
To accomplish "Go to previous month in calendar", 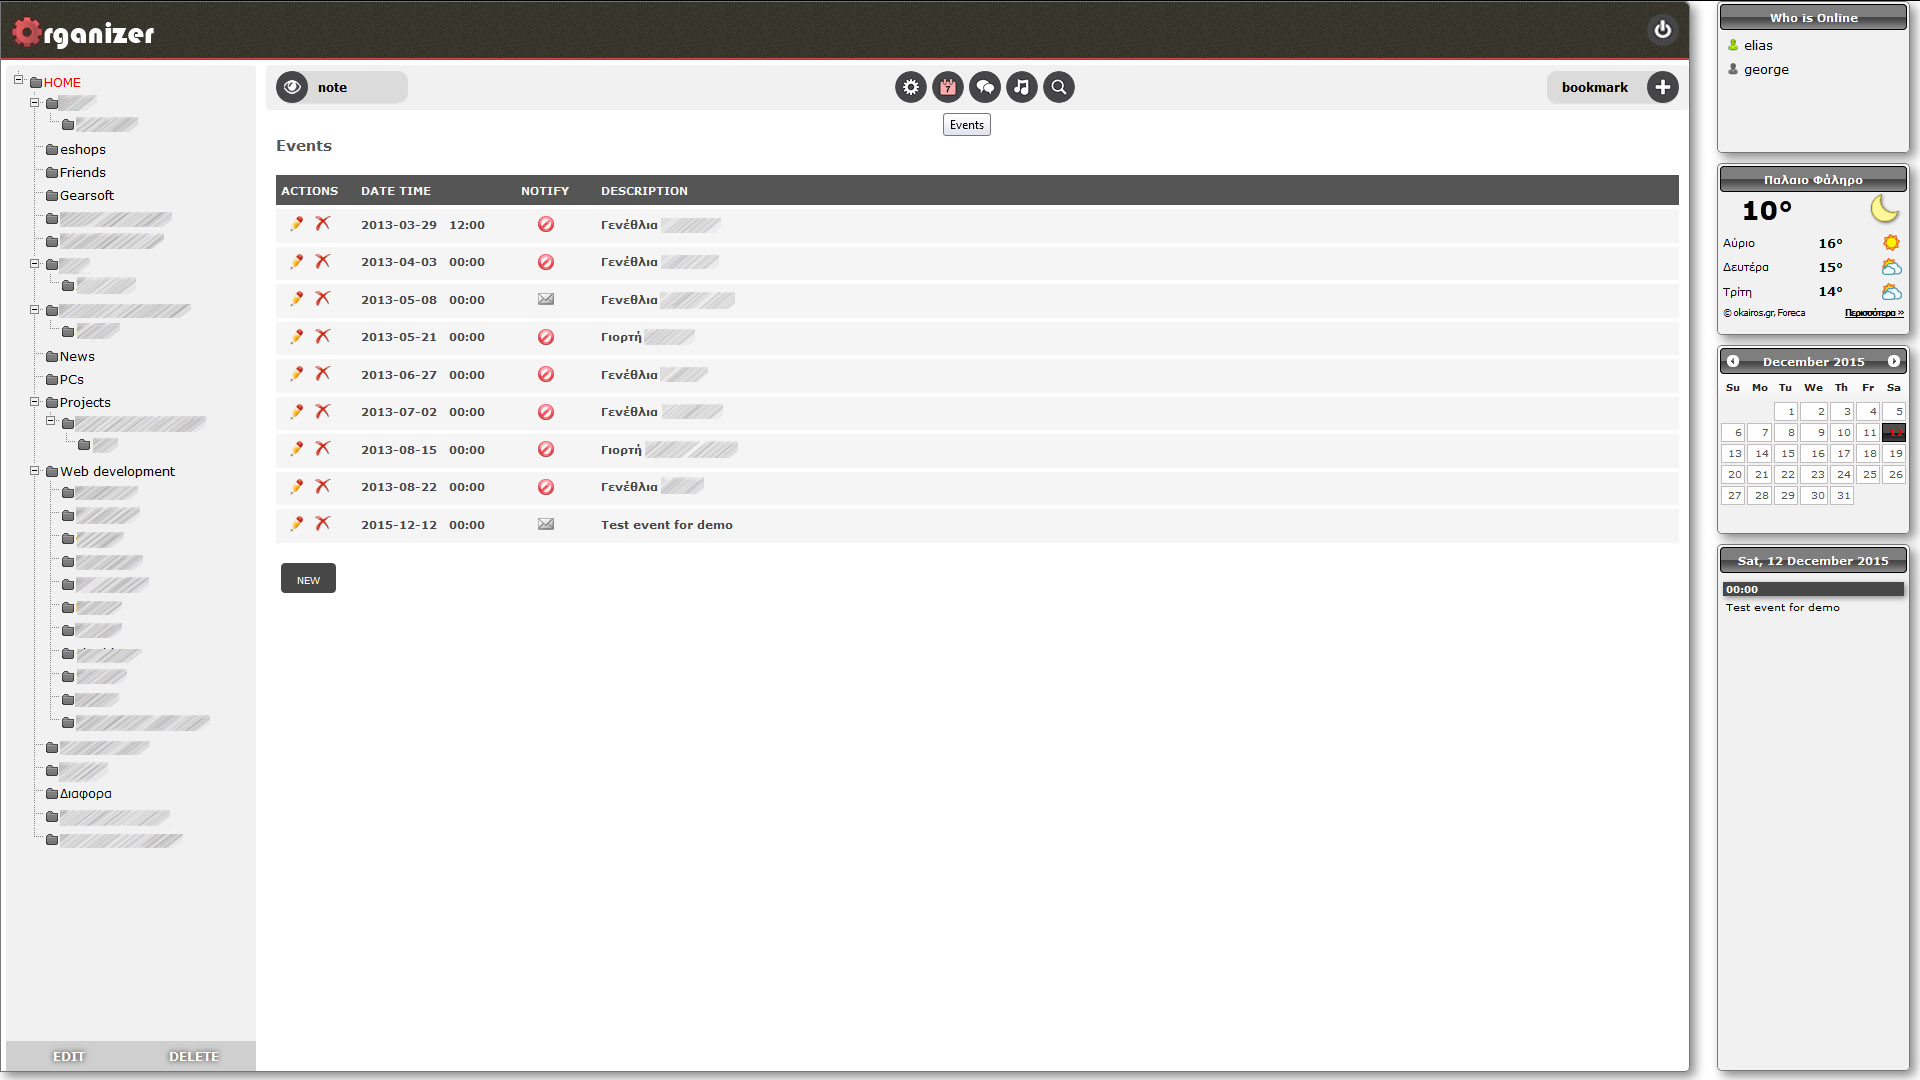I will tap(1733, 361).
